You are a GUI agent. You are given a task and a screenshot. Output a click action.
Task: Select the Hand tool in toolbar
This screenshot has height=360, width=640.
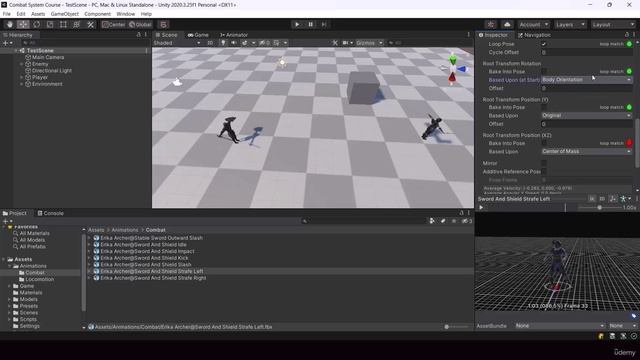coord(10,24)
